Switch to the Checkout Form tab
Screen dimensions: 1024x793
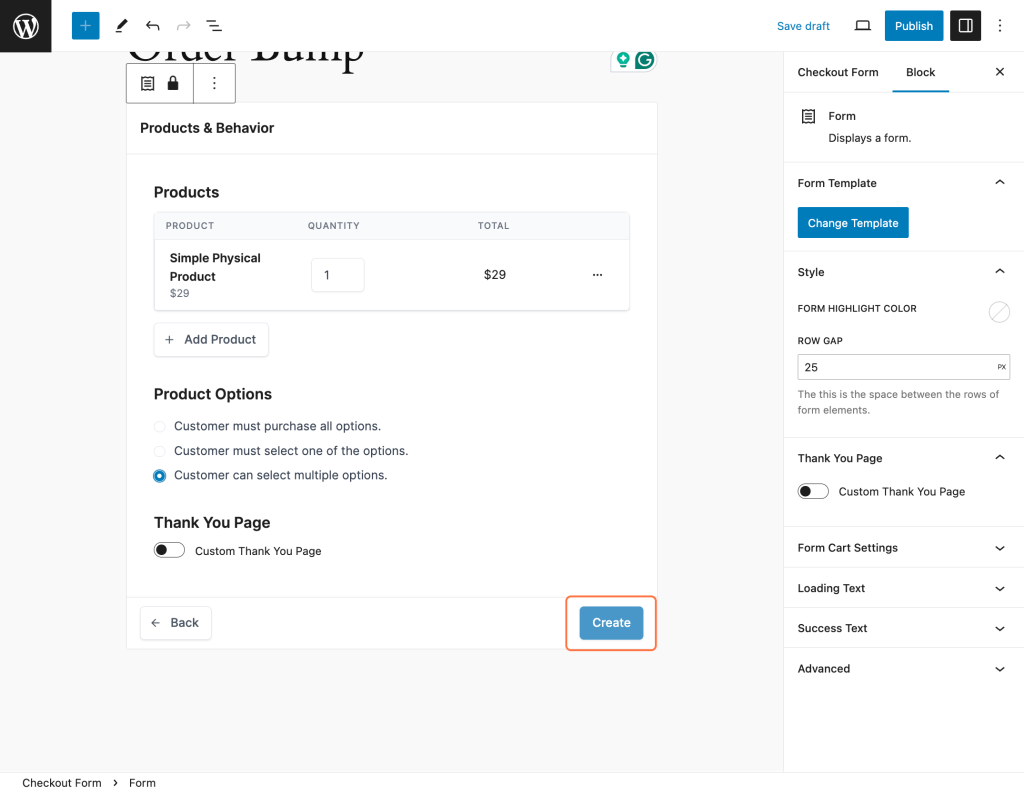(837, 72)
